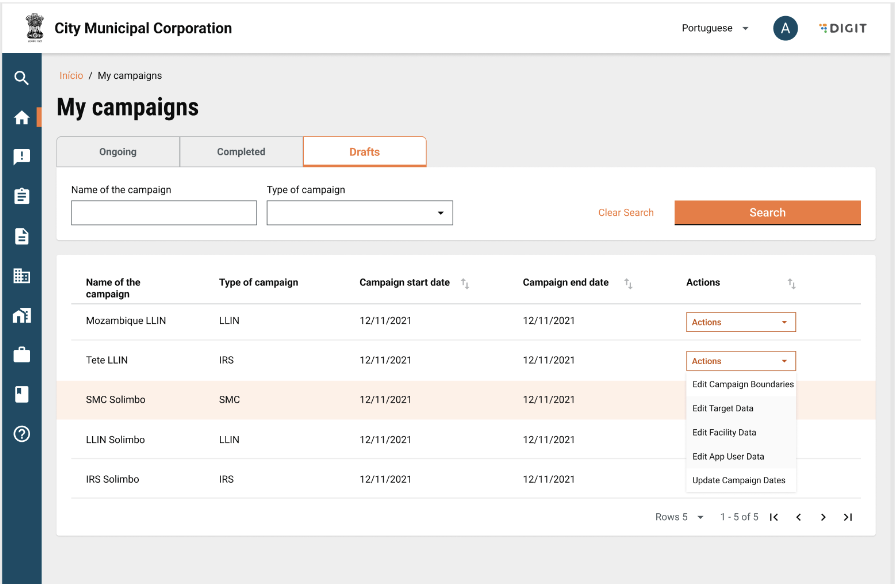
Task: Click the orange Search button
Action: click(767, 213)
